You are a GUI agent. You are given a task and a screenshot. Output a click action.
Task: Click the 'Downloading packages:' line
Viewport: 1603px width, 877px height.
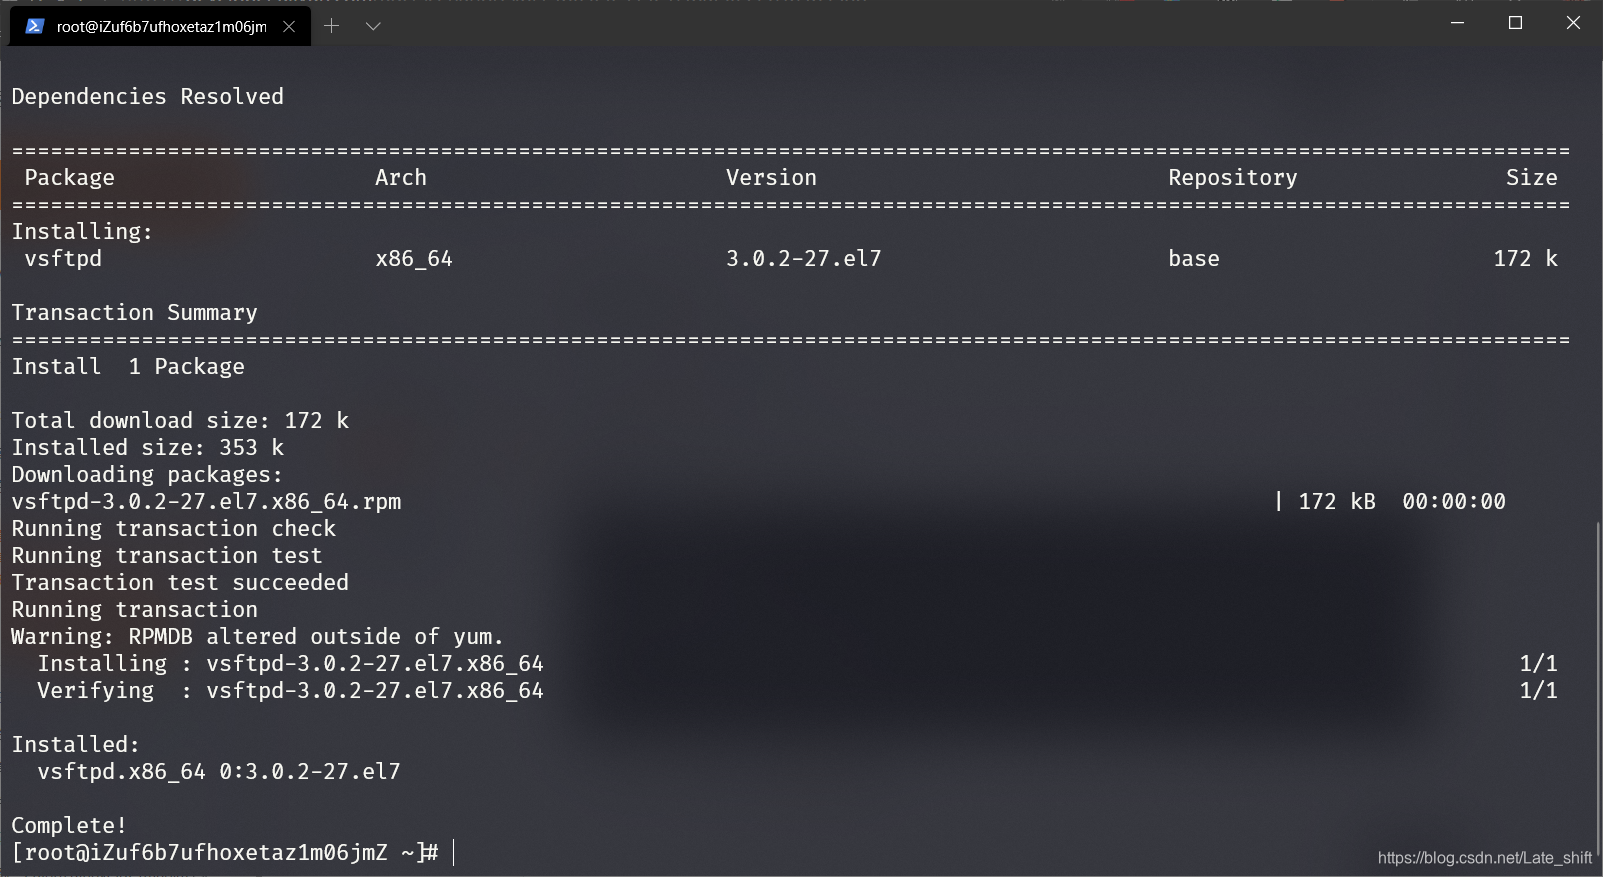coord(147,475)
